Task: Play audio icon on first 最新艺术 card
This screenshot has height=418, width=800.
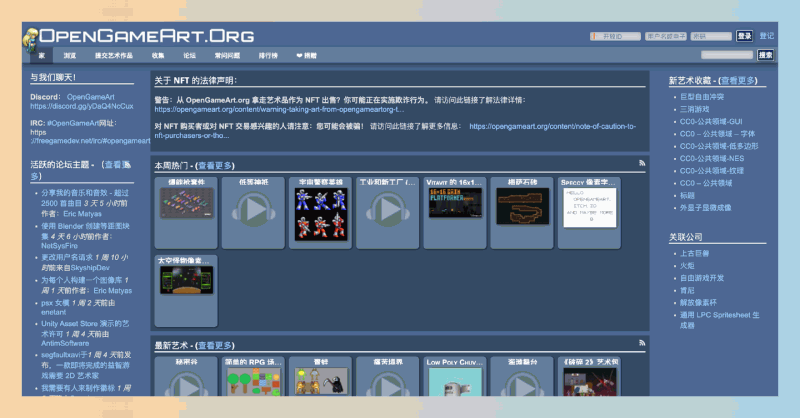Action: (187, 384)
